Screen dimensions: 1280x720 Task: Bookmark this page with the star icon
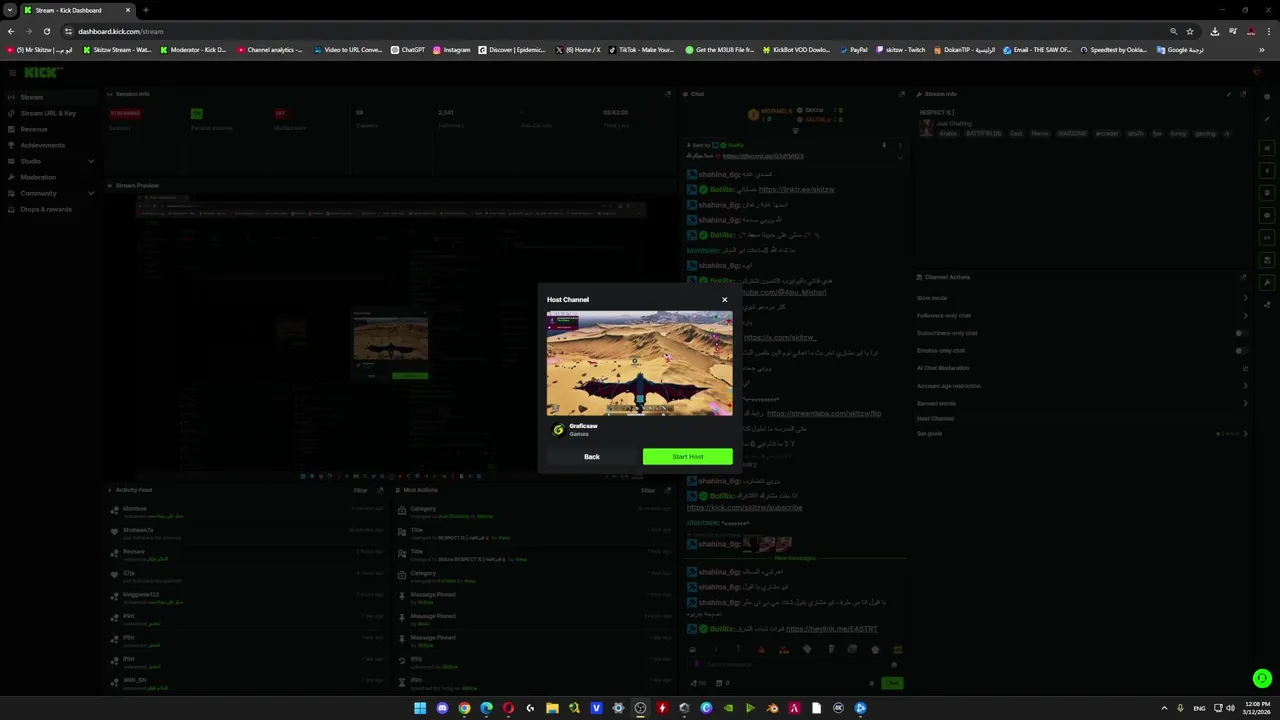(x=1189, y=31)
